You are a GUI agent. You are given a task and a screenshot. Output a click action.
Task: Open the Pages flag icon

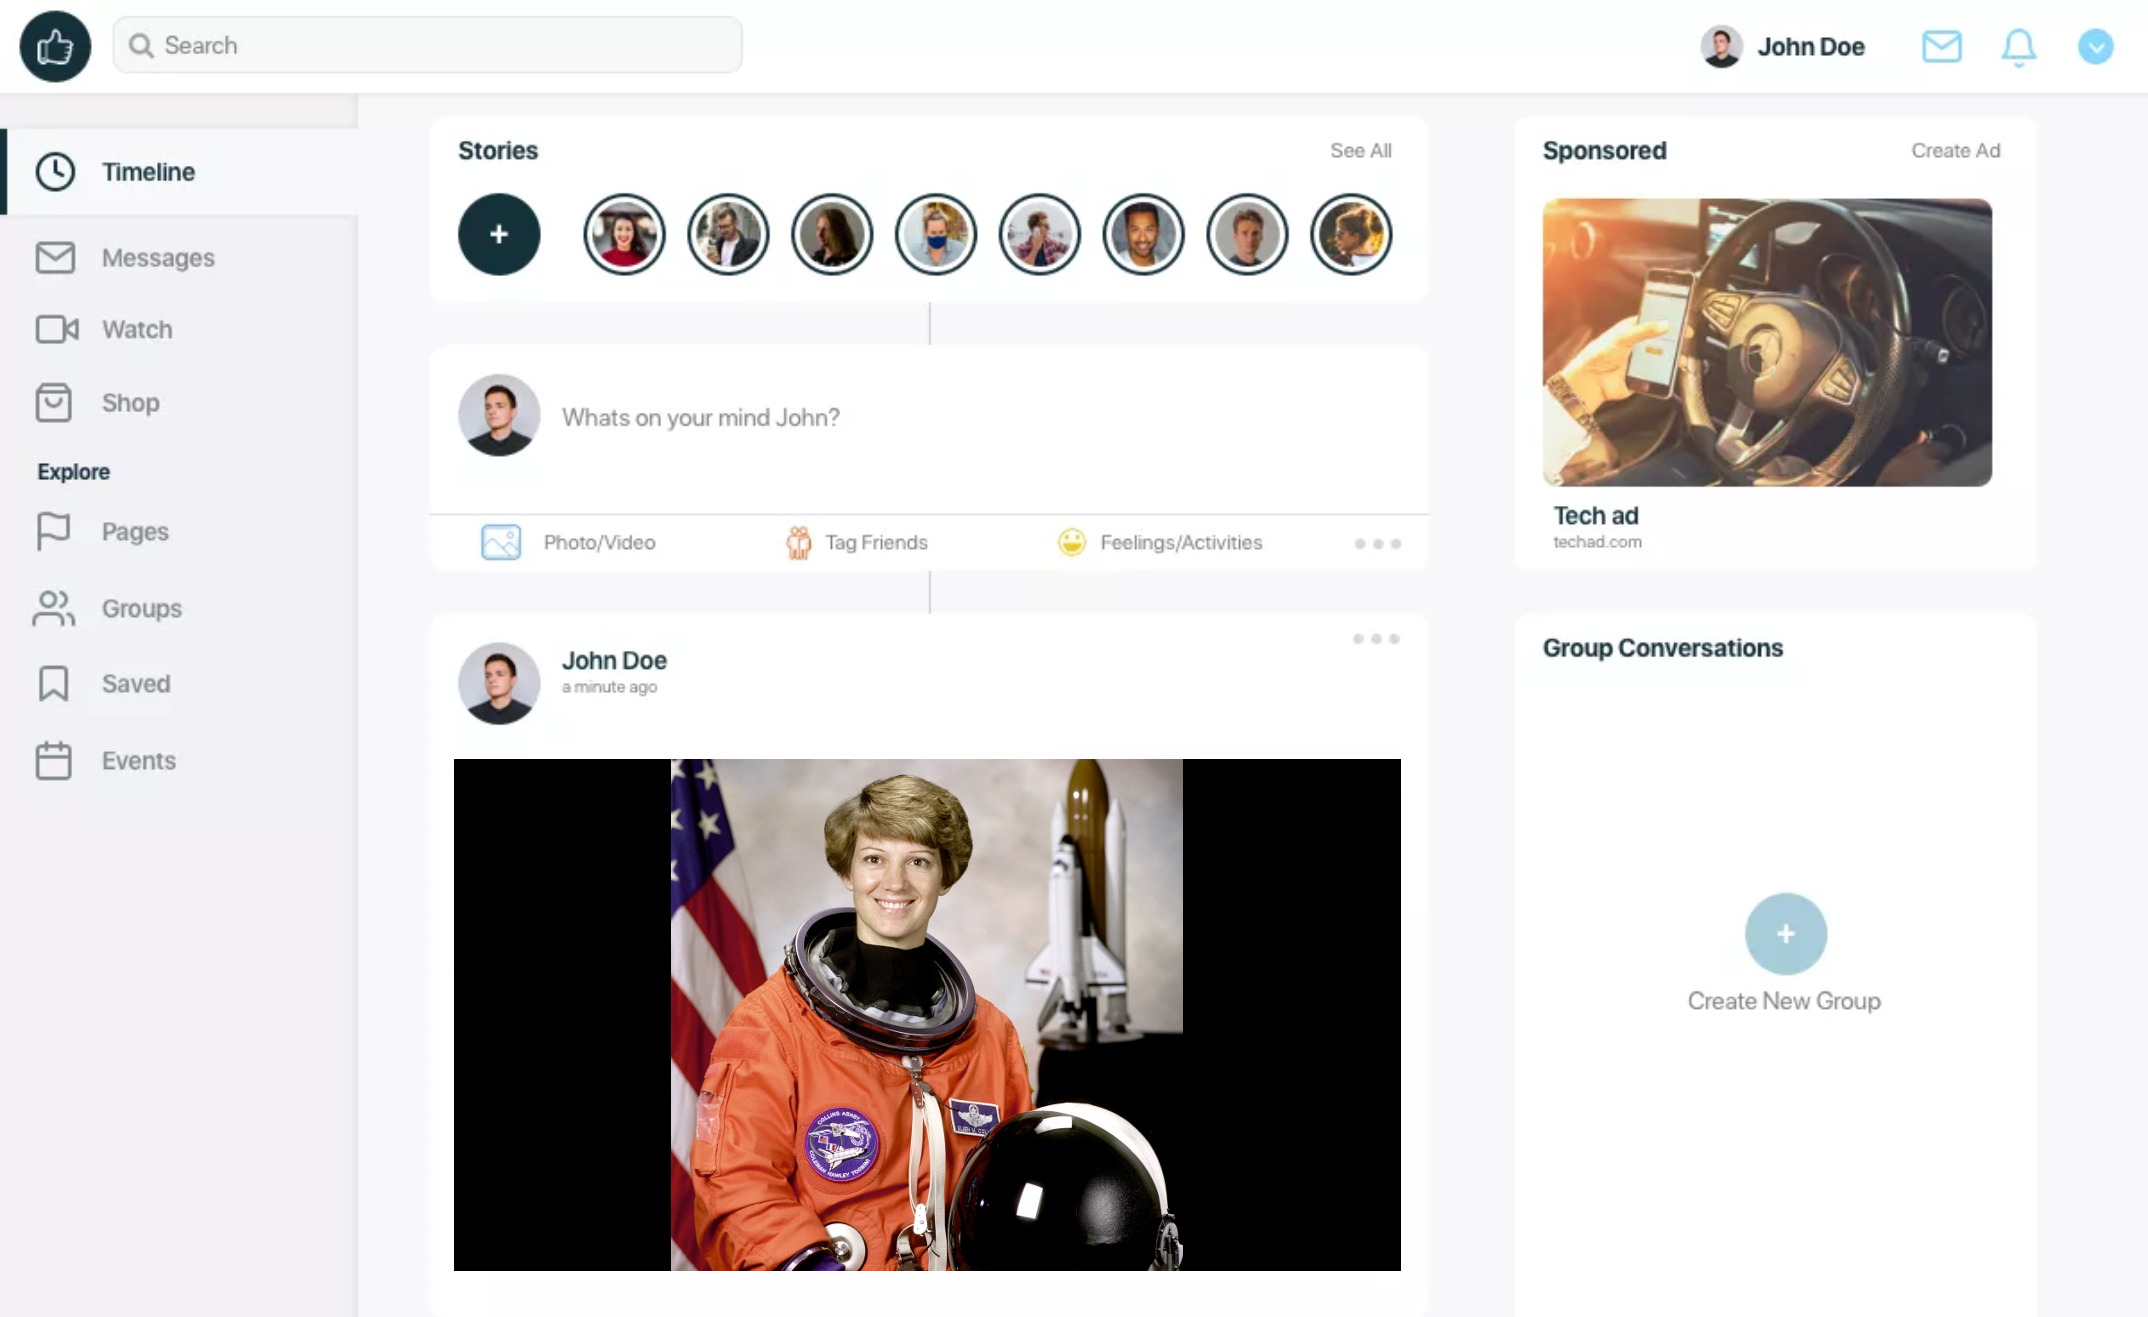click(x=54, y=531)
